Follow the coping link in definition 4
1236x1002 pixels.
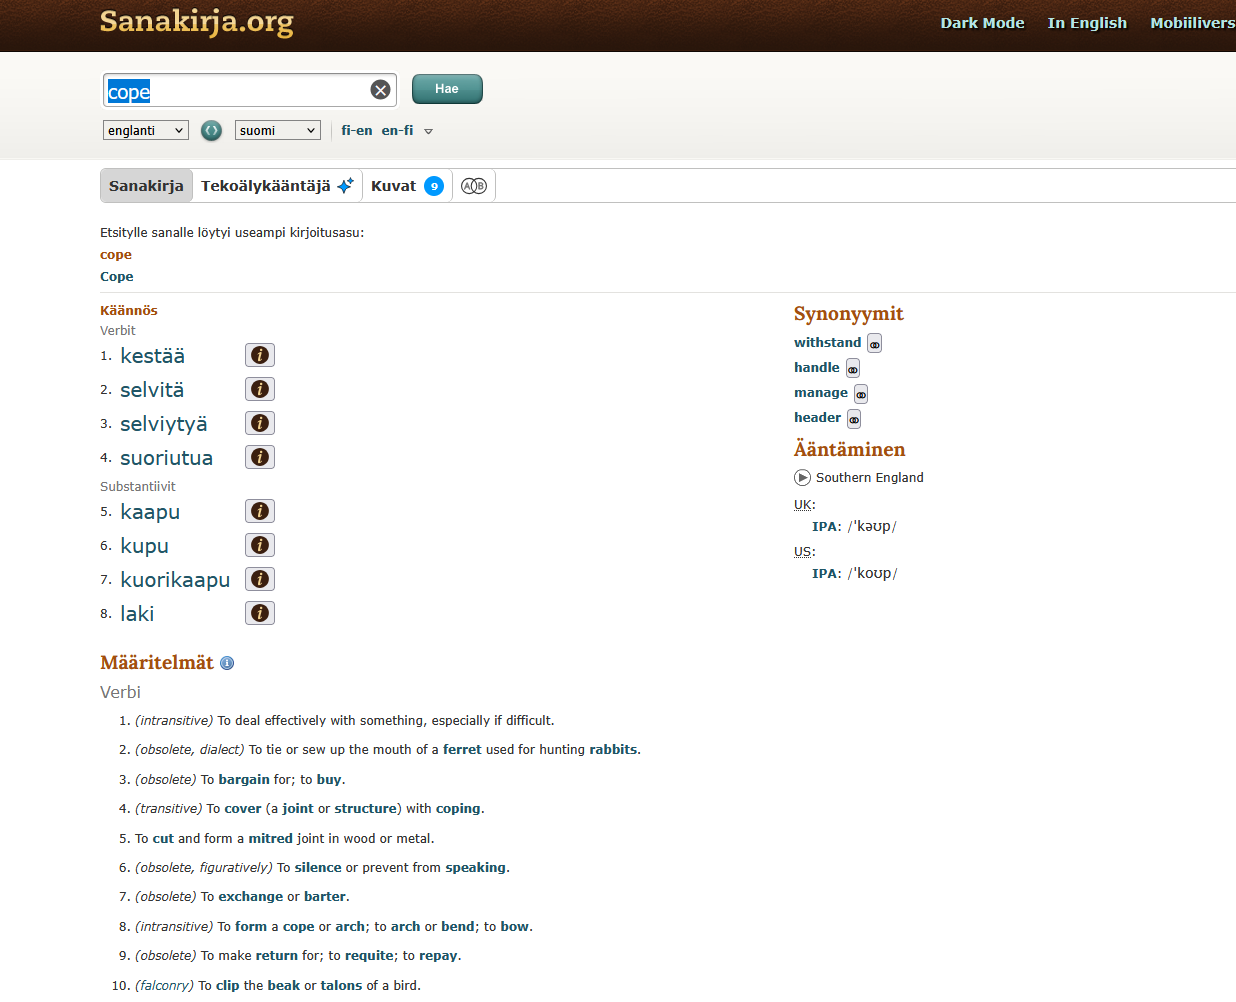click(458, 808)
